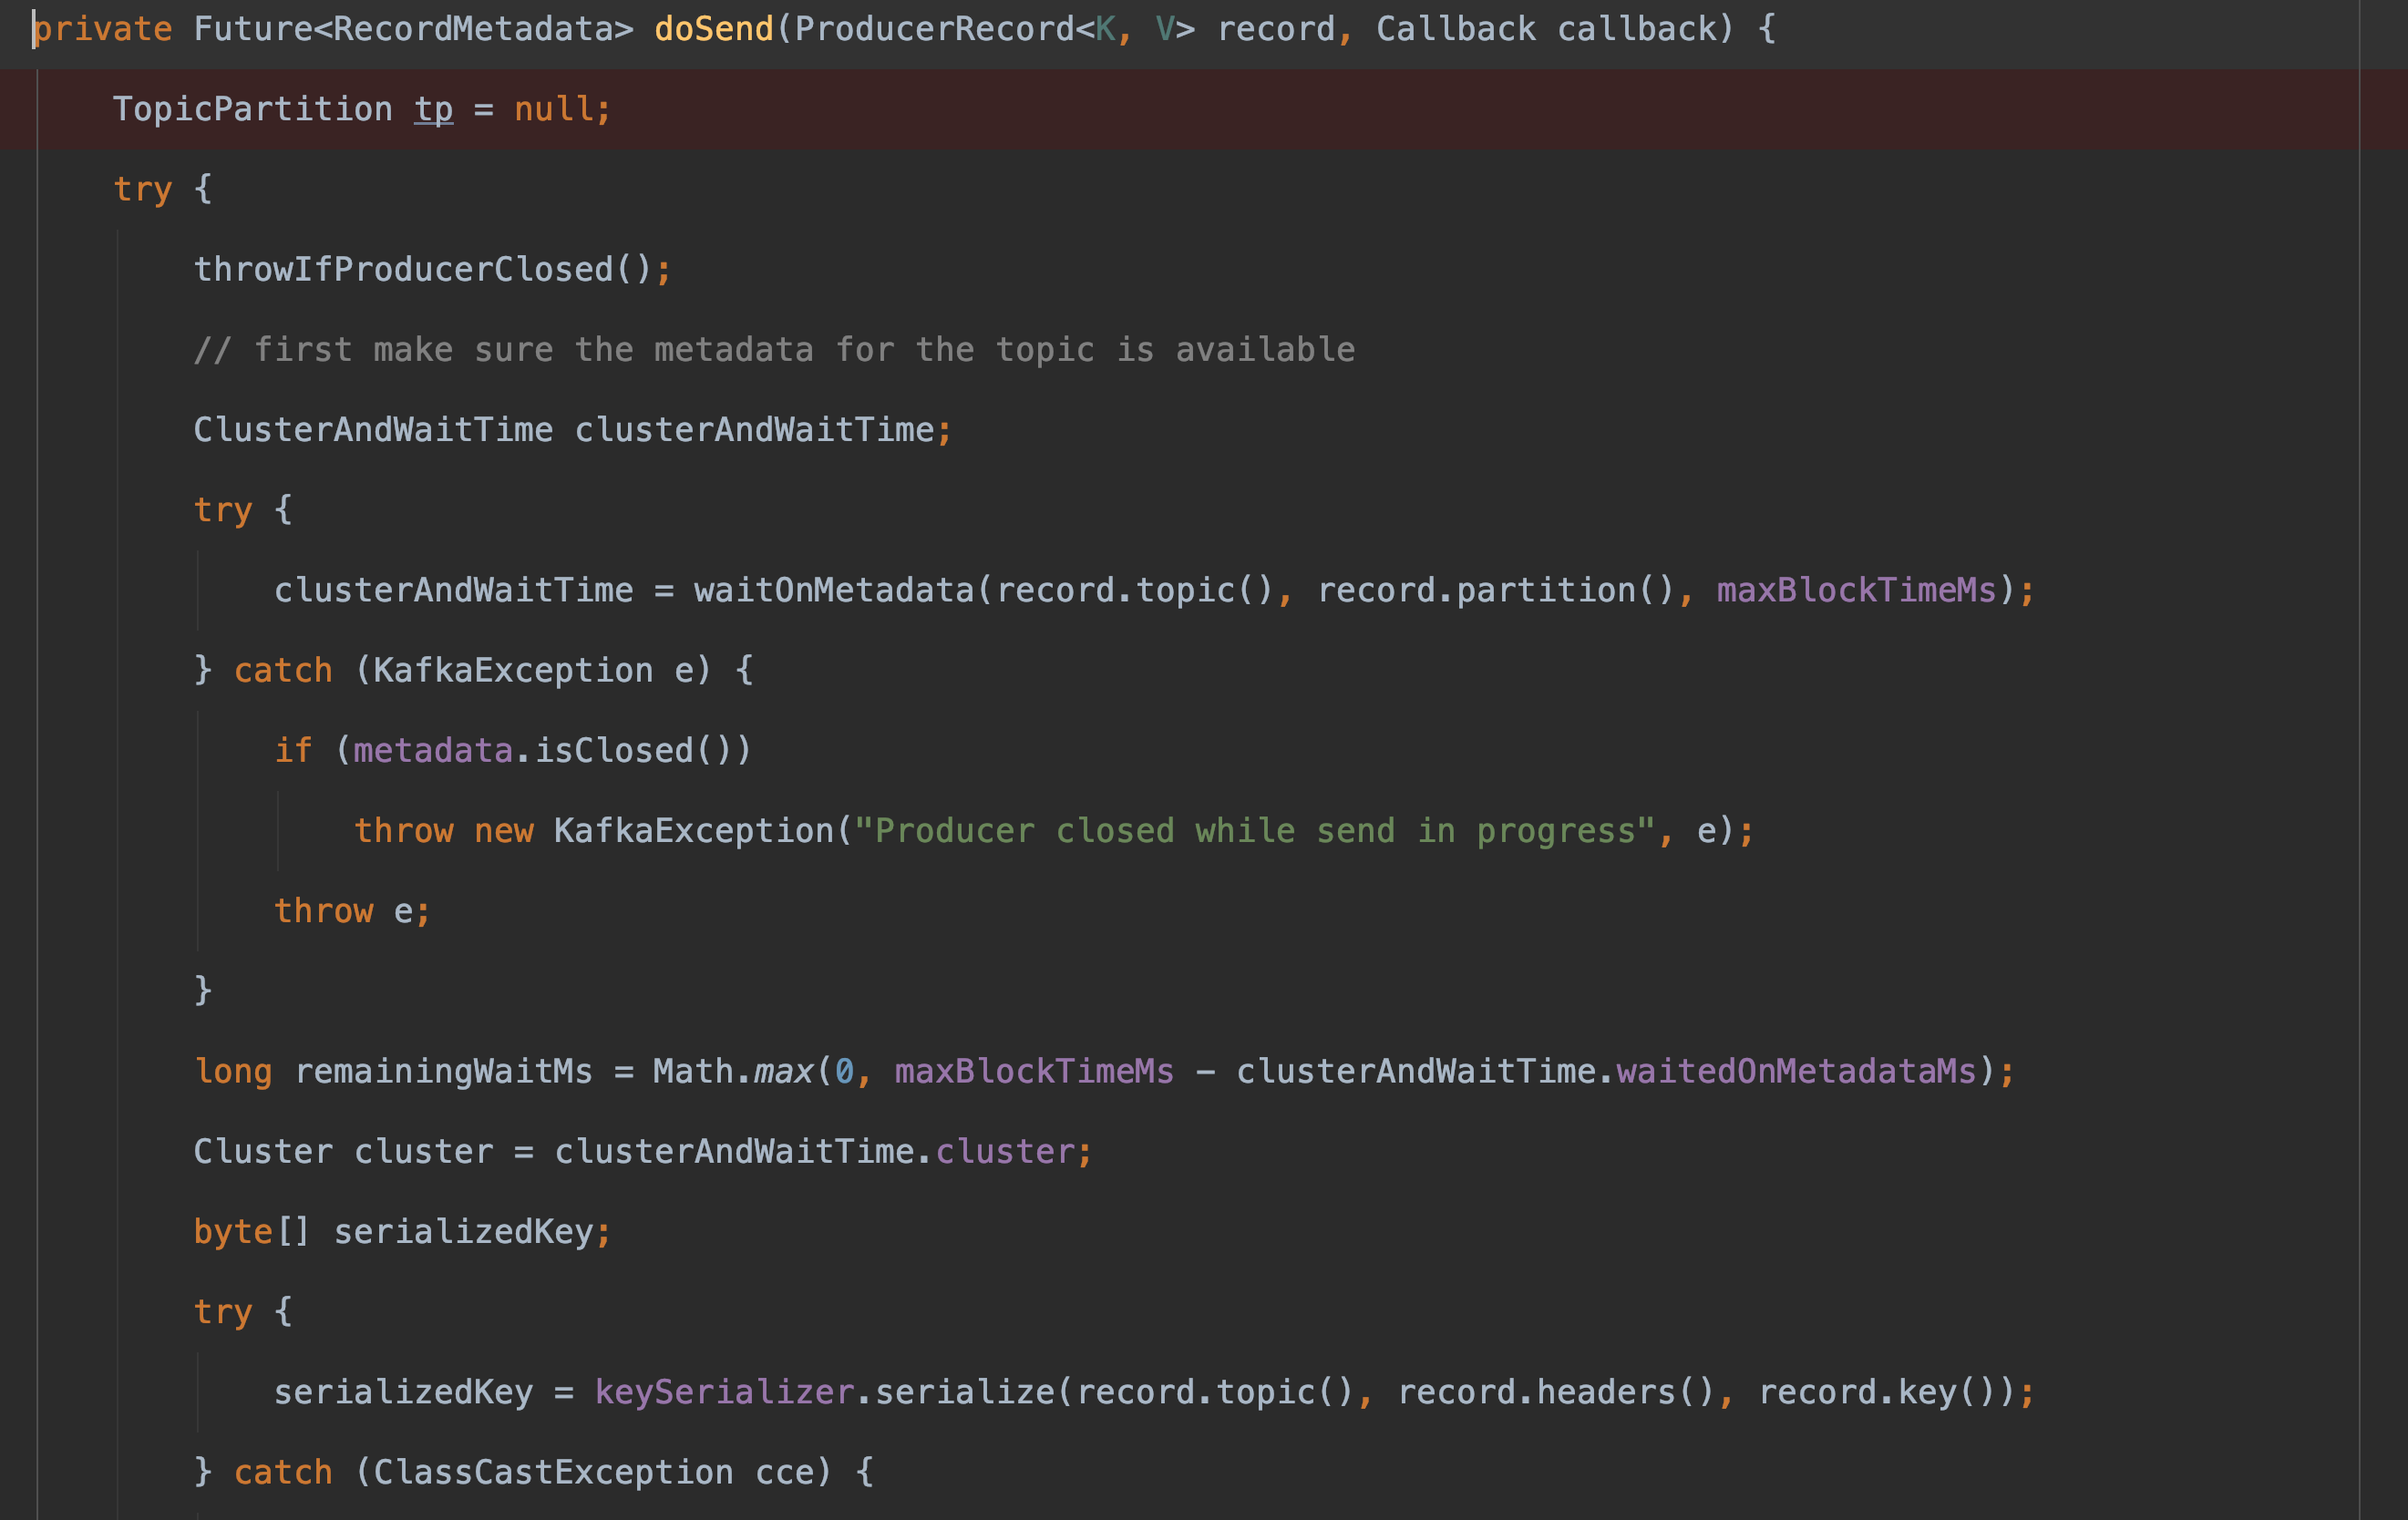Screen dimensions: 2408x1520
Task: Click Future<RecordMetadata> return type
Action: point(413,29)
